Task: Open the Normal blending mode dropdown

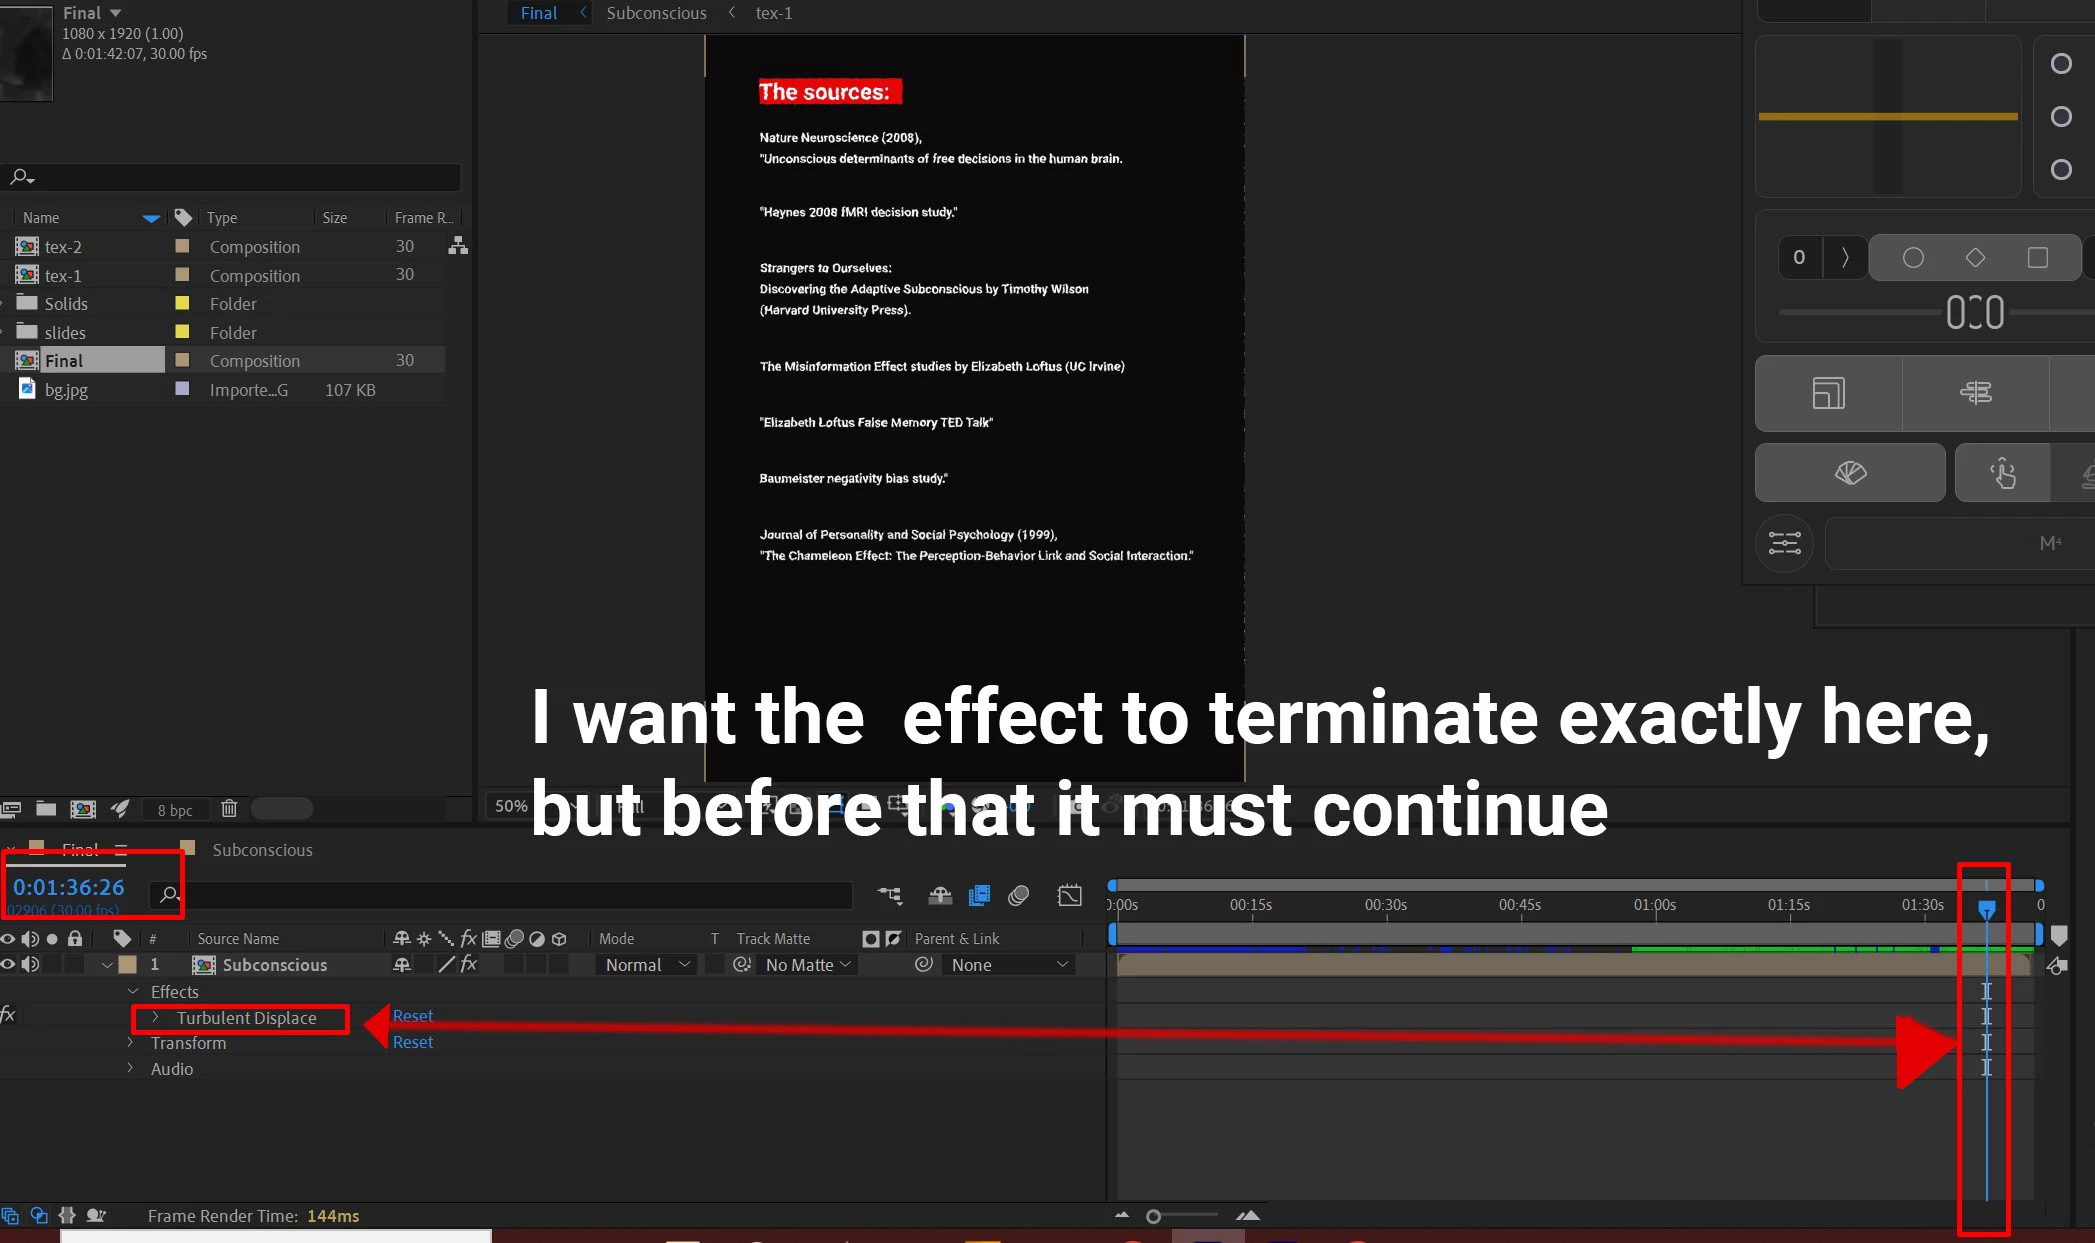Action: pos(647,965)
